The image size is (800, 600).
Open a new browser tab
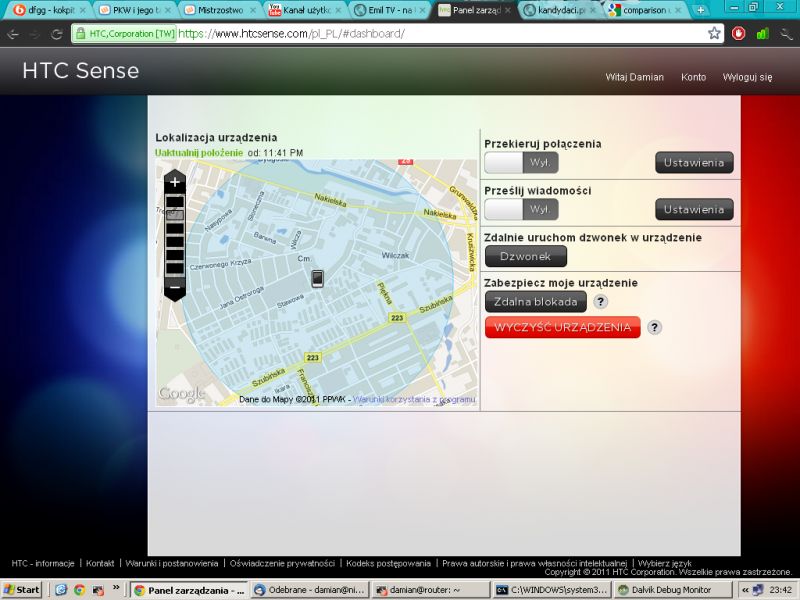coord(701,10)
